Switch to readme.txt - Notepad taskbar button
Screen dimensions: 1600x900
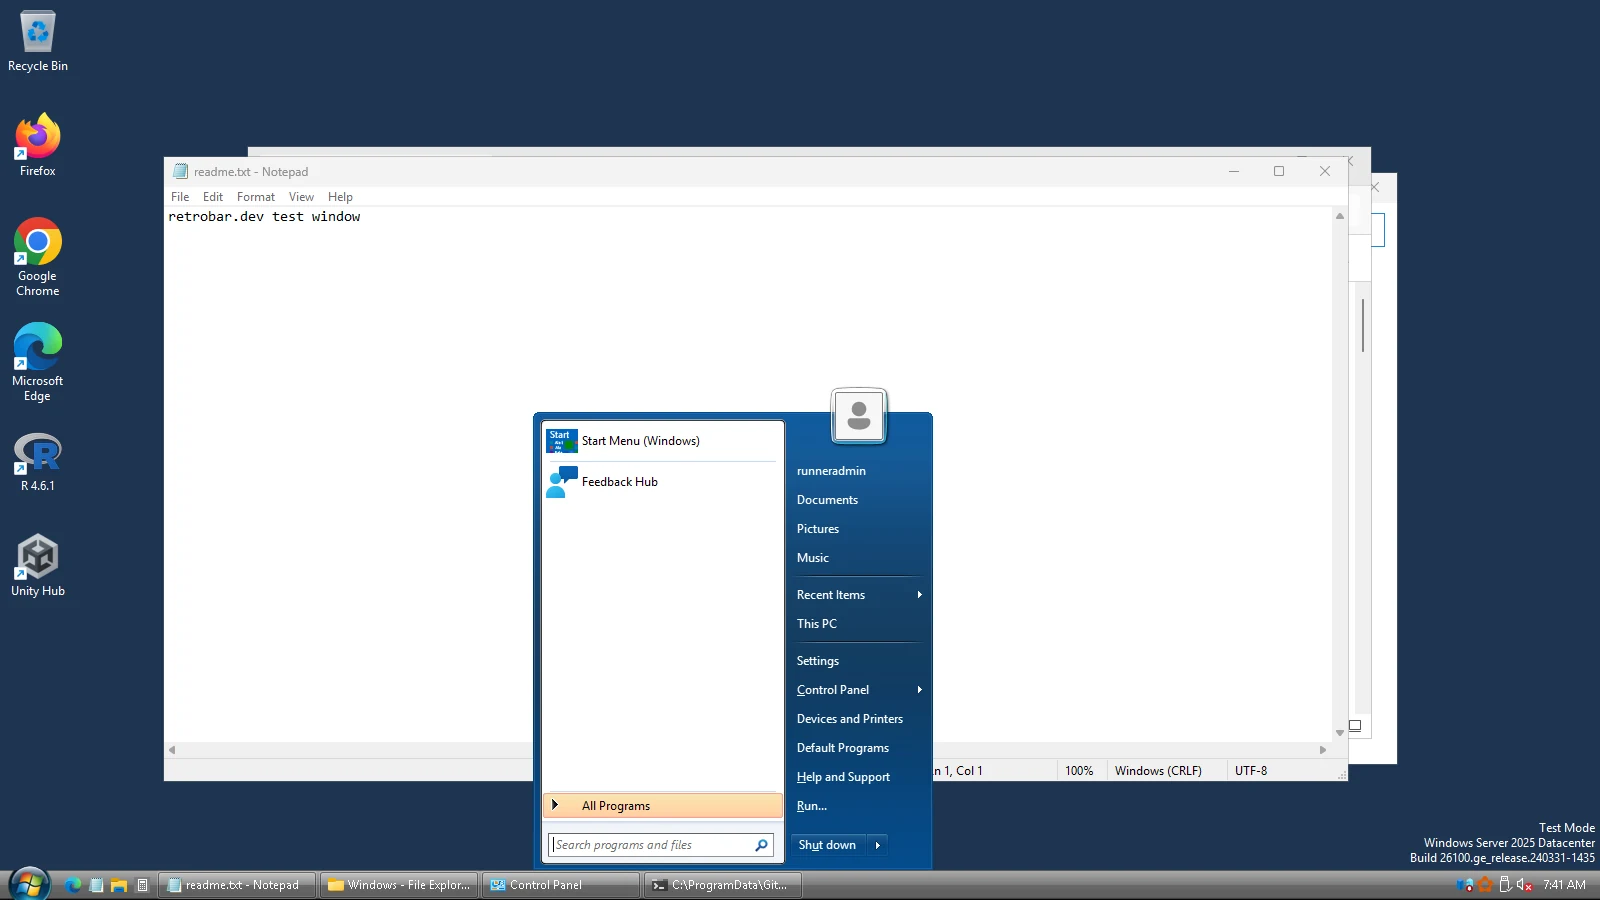(237, 885)
